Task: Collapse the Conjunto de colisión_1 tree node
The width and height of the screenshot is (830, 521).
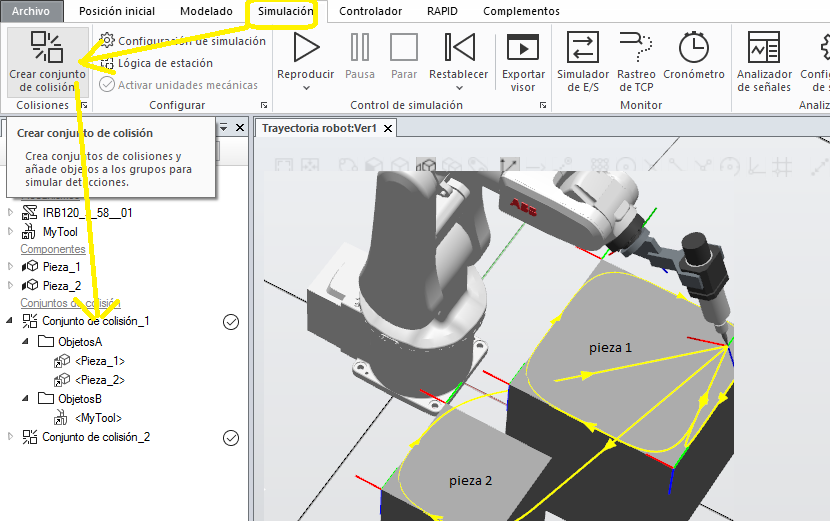Action: 11,321
